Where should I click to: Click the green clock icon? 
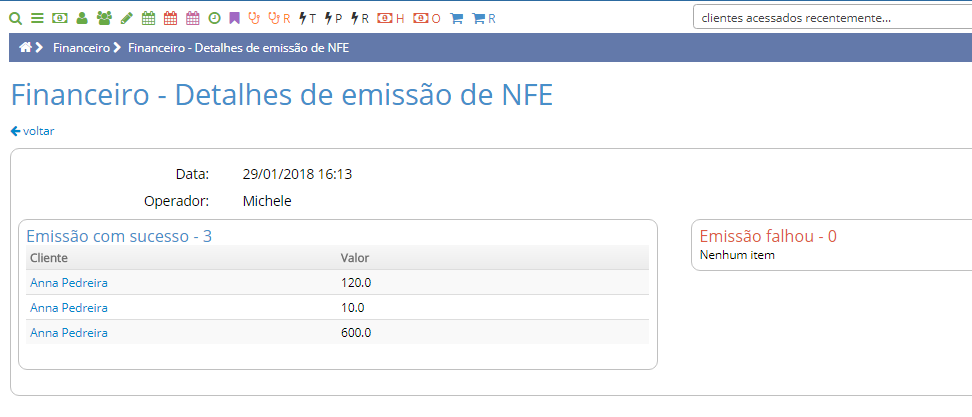click(x=214, y=18)
